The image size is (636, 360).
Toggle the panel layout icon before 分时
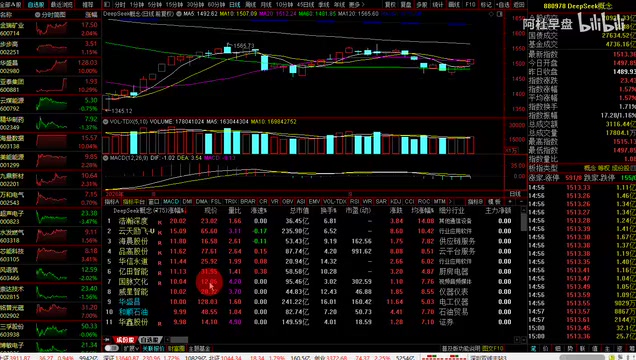pyautogui.click(x=107, y=4)
